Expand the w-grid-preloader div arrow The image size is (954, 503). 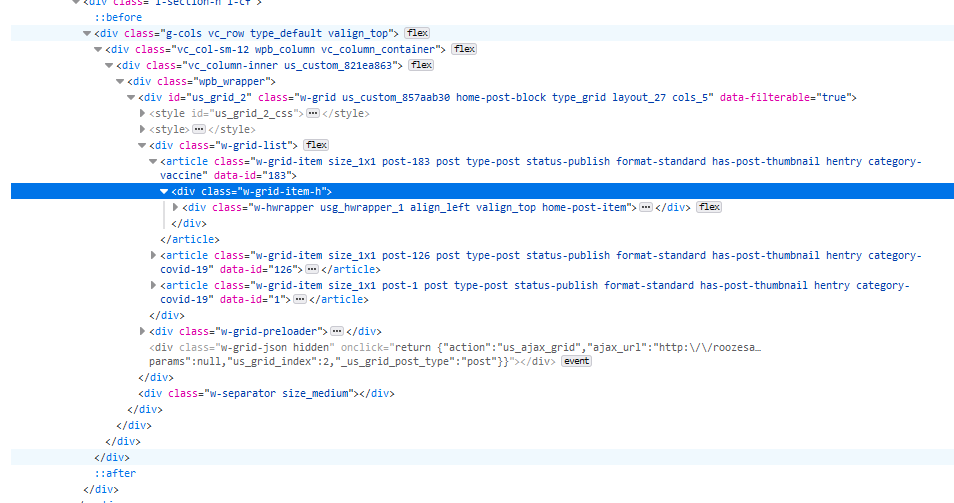click(142, 331)
